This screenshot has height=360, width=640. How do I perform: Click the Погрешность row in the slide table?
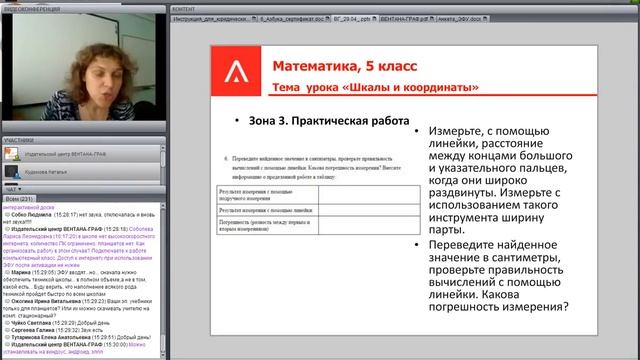(318, 225)
